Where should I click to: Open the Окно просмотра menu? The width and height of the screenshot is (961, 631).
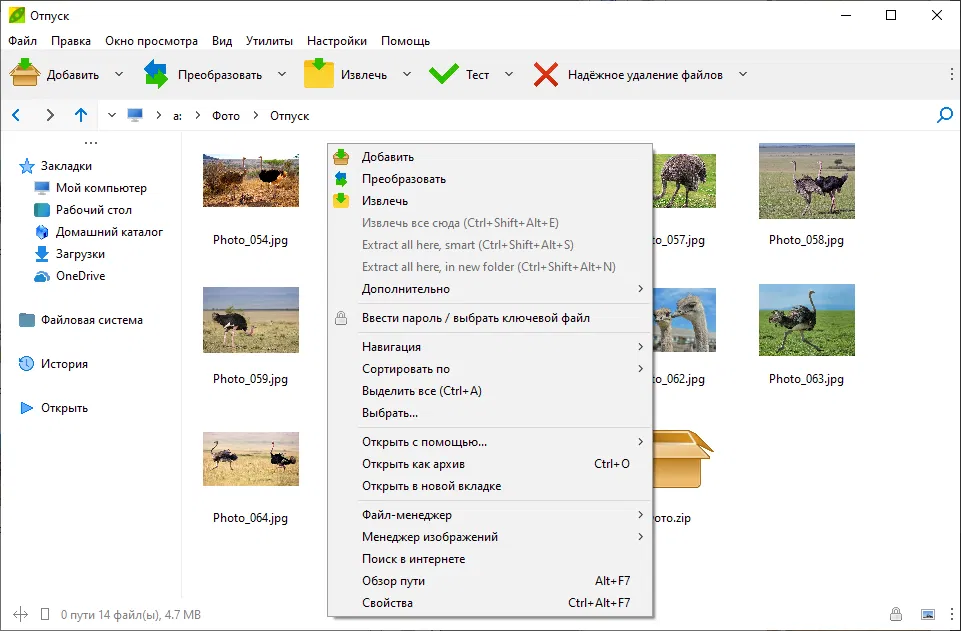click(x=151, y=41)
